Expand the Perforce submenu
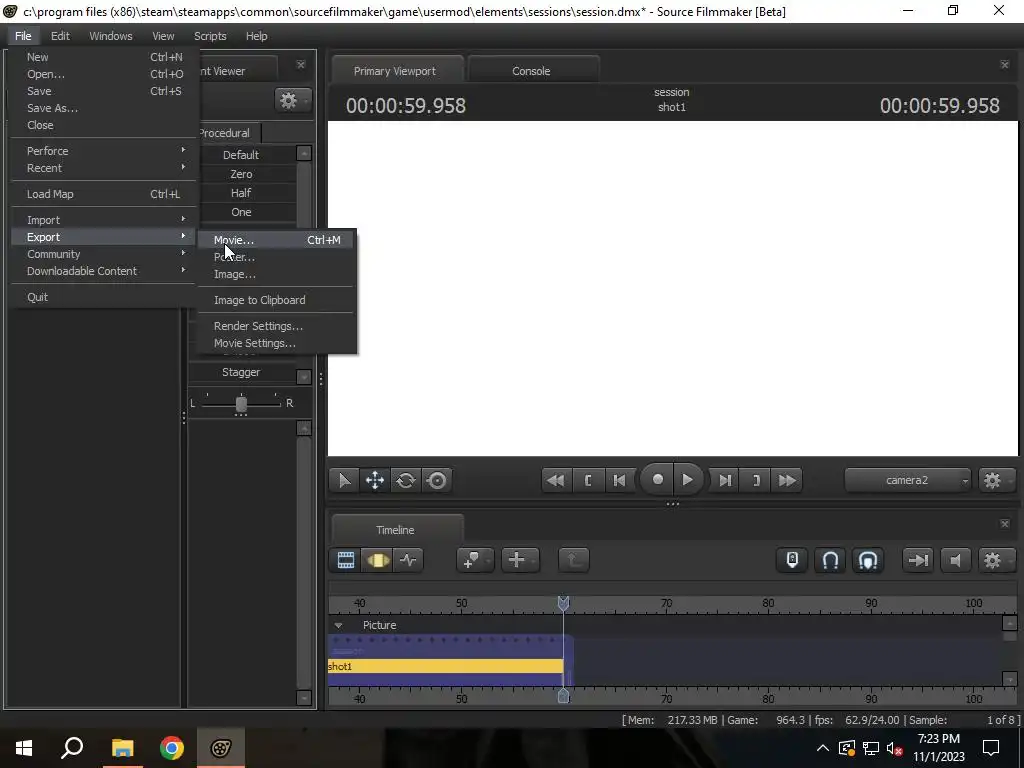Viewport: 1024px width, 768px height. point(104,151)
